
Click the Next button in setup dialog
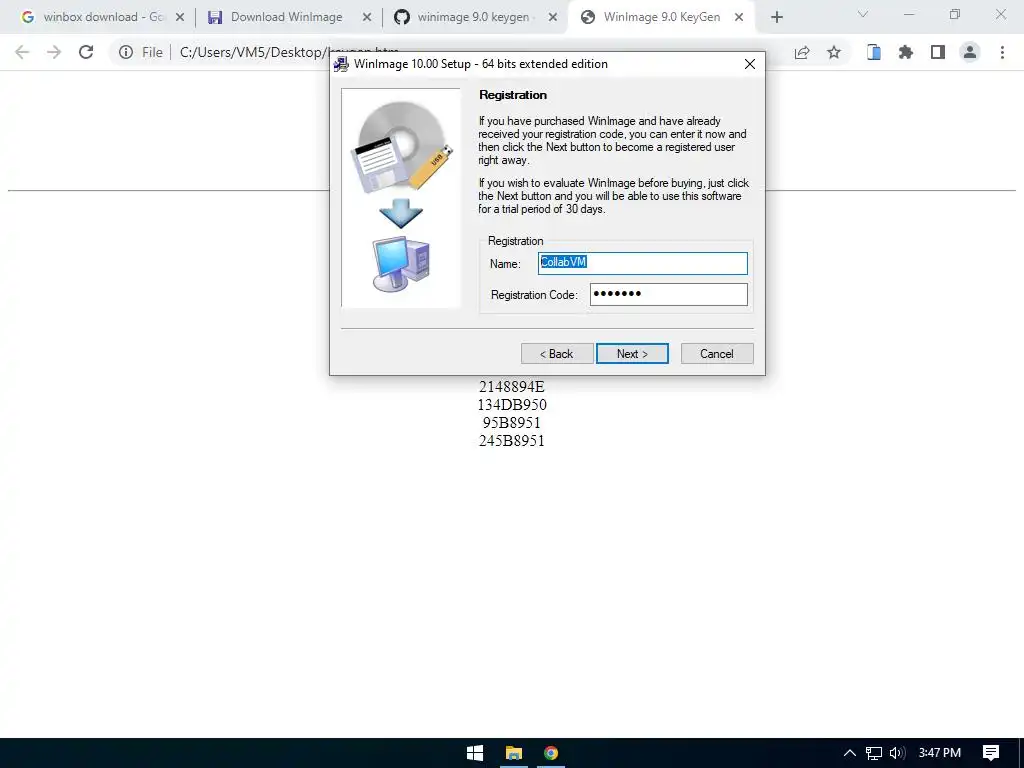click(x=632, y=353)
